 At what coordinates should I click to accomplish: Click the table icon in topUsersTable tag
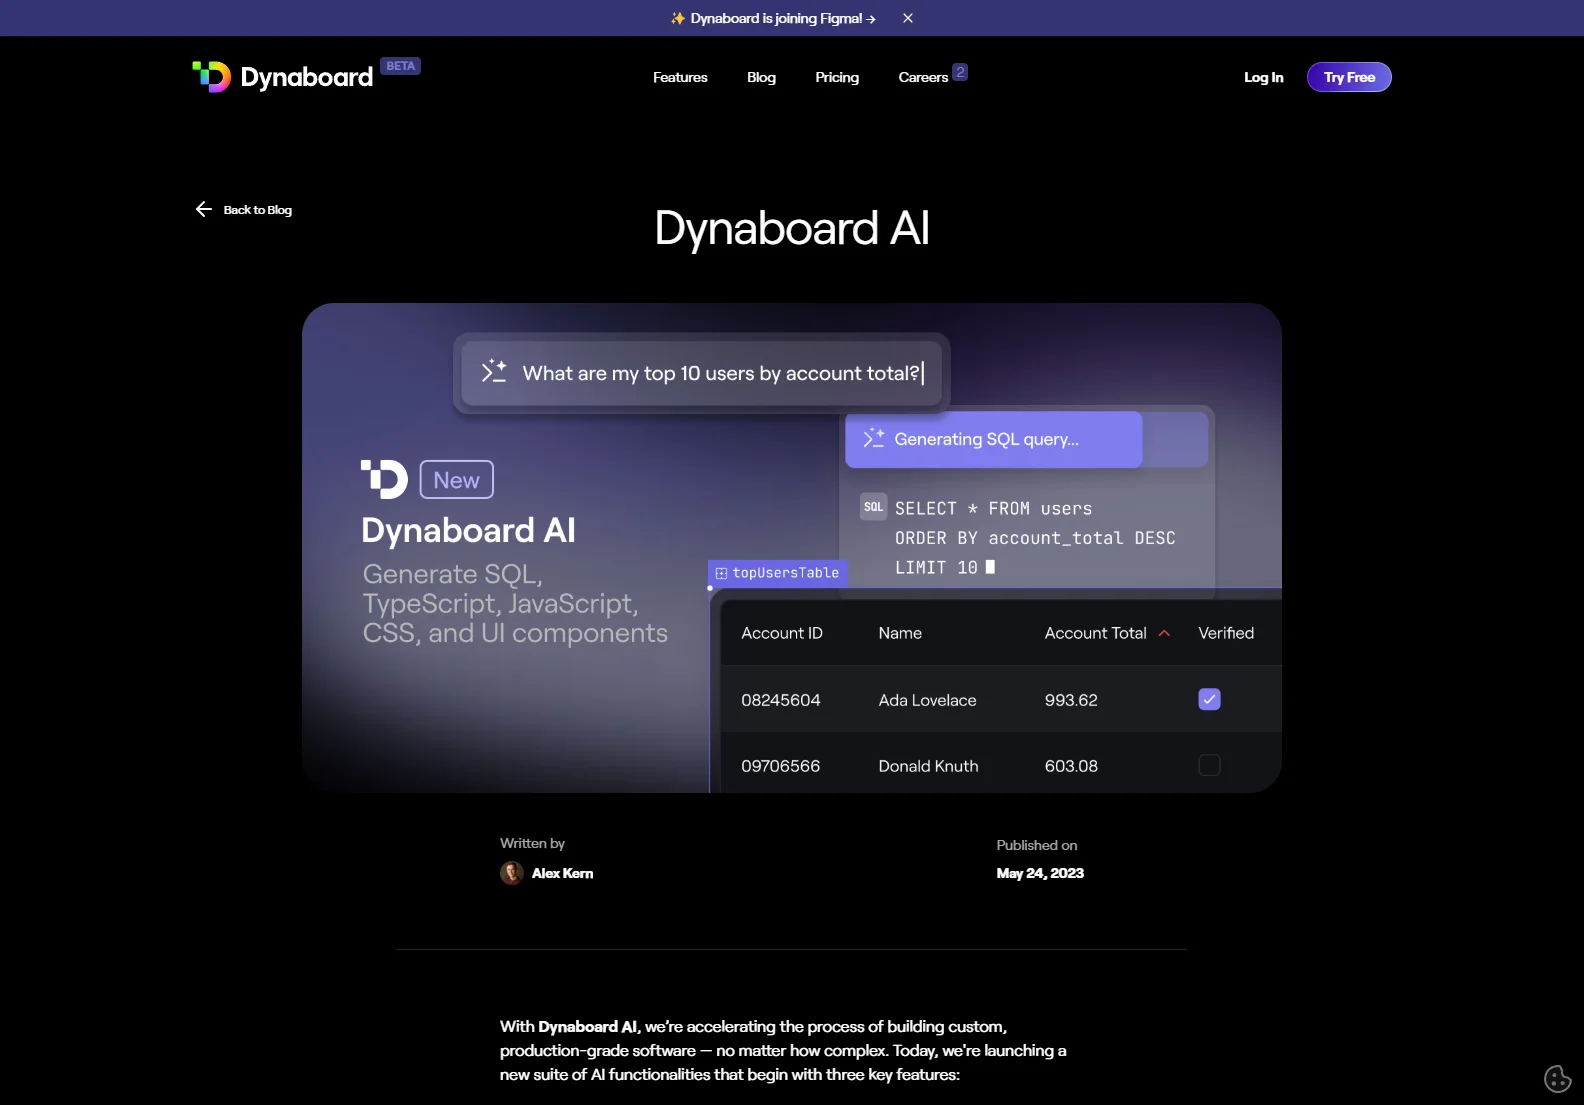pos(721,573)
